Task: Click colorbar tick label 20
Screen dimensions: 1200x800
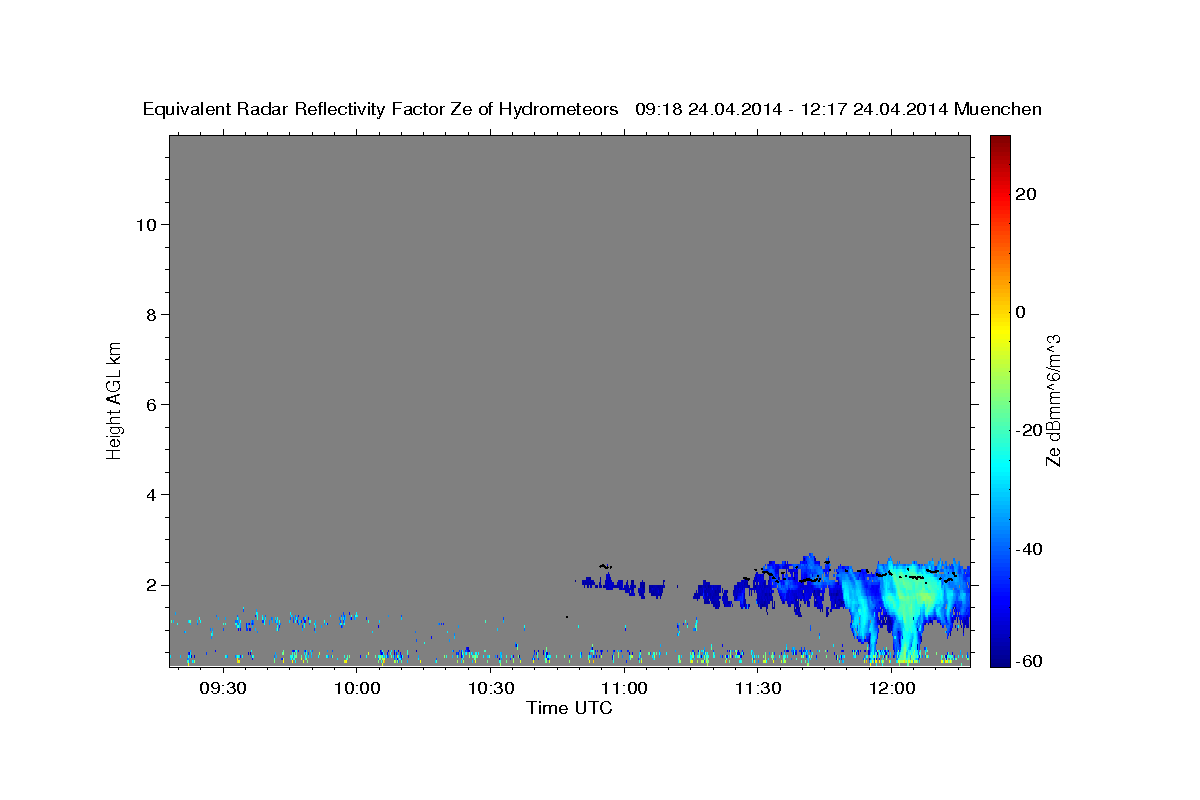Action: point(1026,194)
